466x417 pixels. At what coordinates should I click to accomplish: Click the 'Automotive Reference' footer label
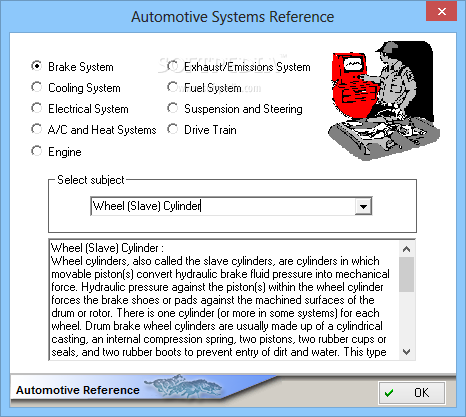[x=78, y=390]
